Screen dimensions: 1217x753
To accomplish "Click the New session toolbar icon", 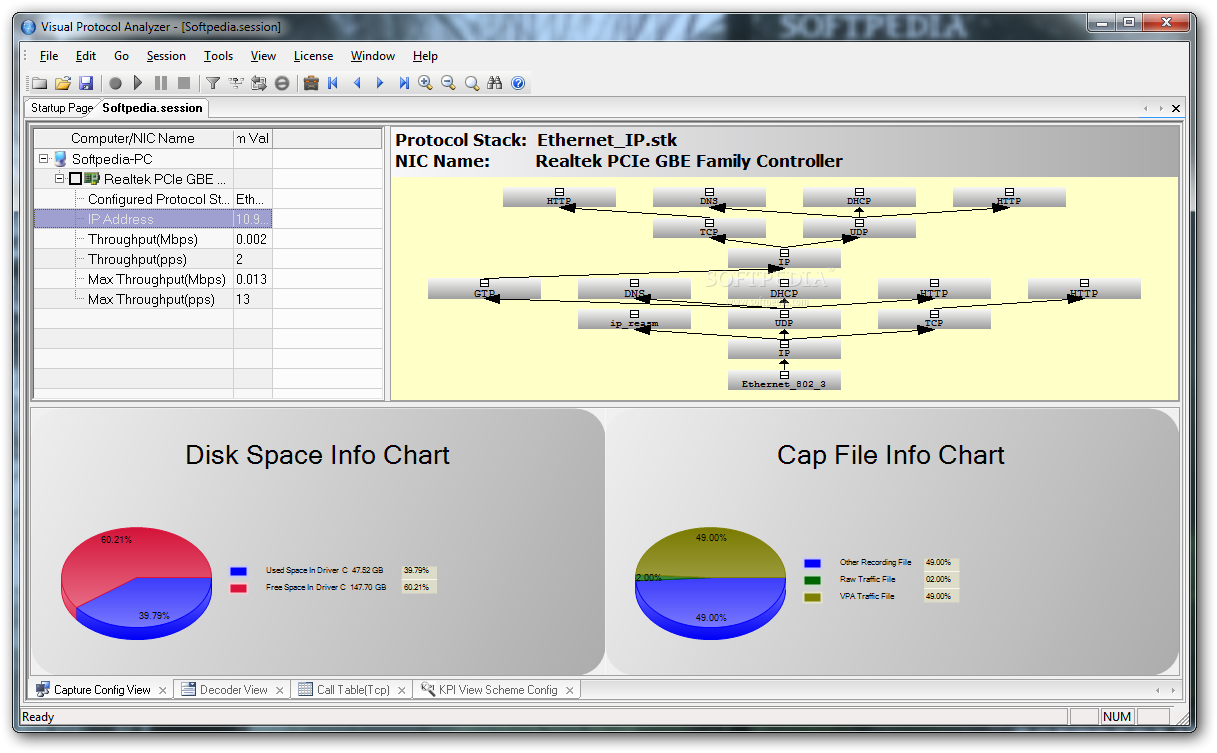I will click(x=40, y=83).
